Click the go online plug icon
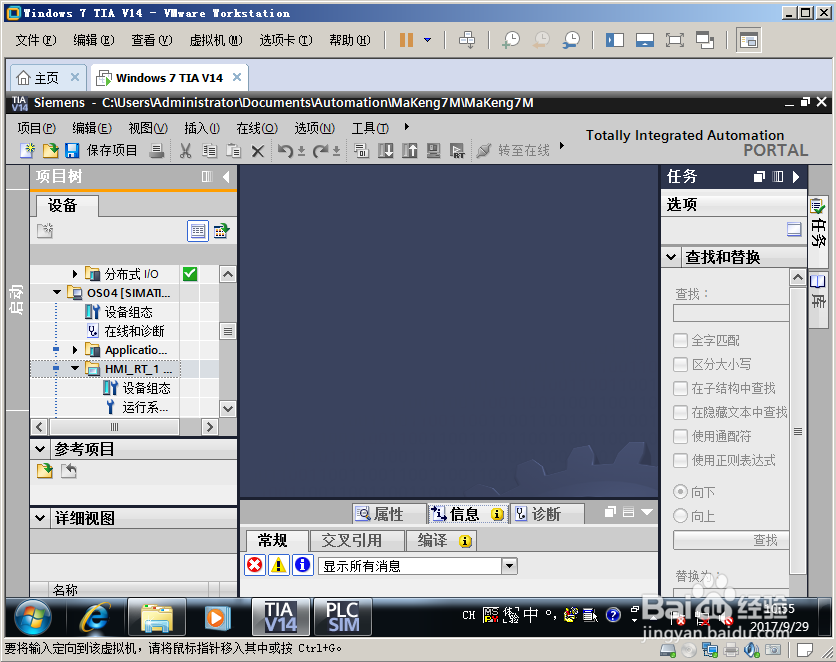 pos(484,151)
